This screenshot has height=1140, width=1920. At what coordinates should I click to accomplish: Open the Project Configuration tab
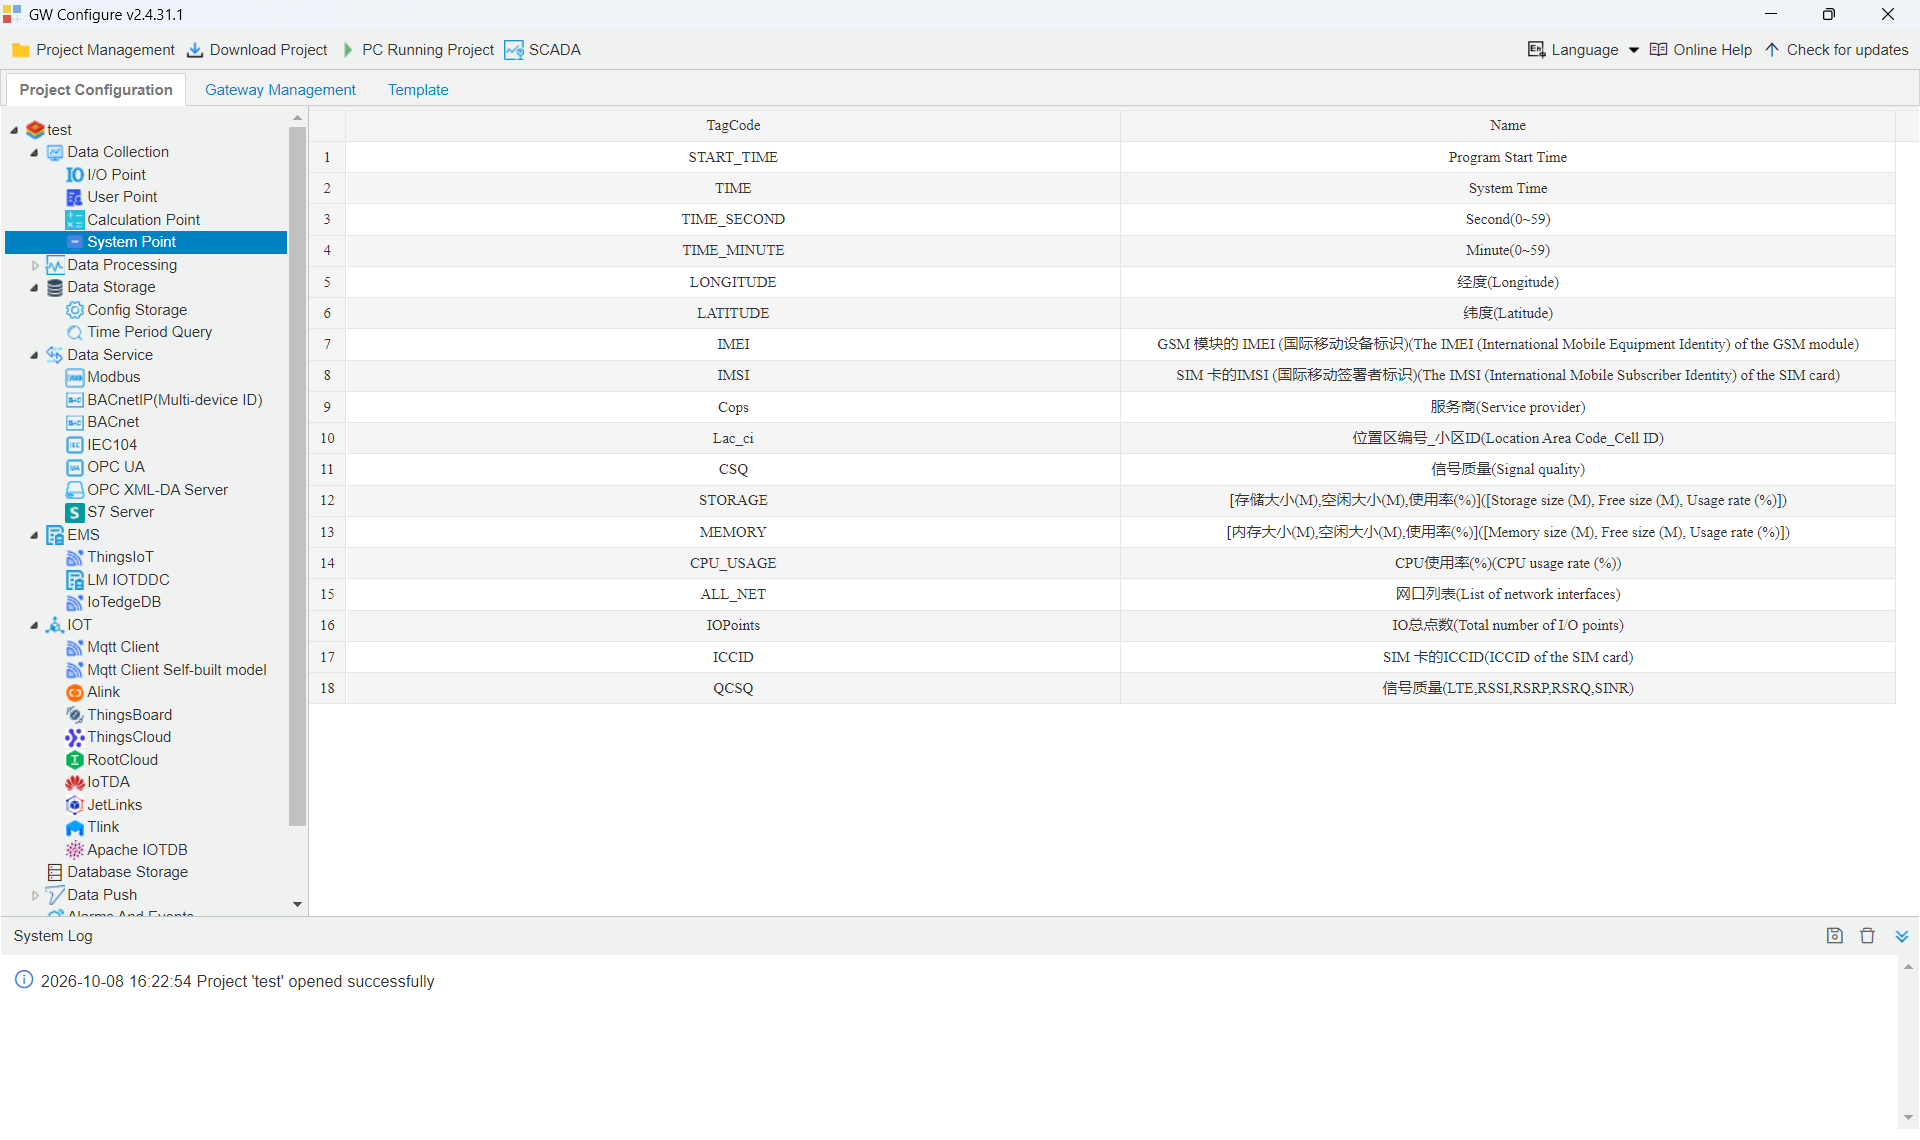[96, 90]
